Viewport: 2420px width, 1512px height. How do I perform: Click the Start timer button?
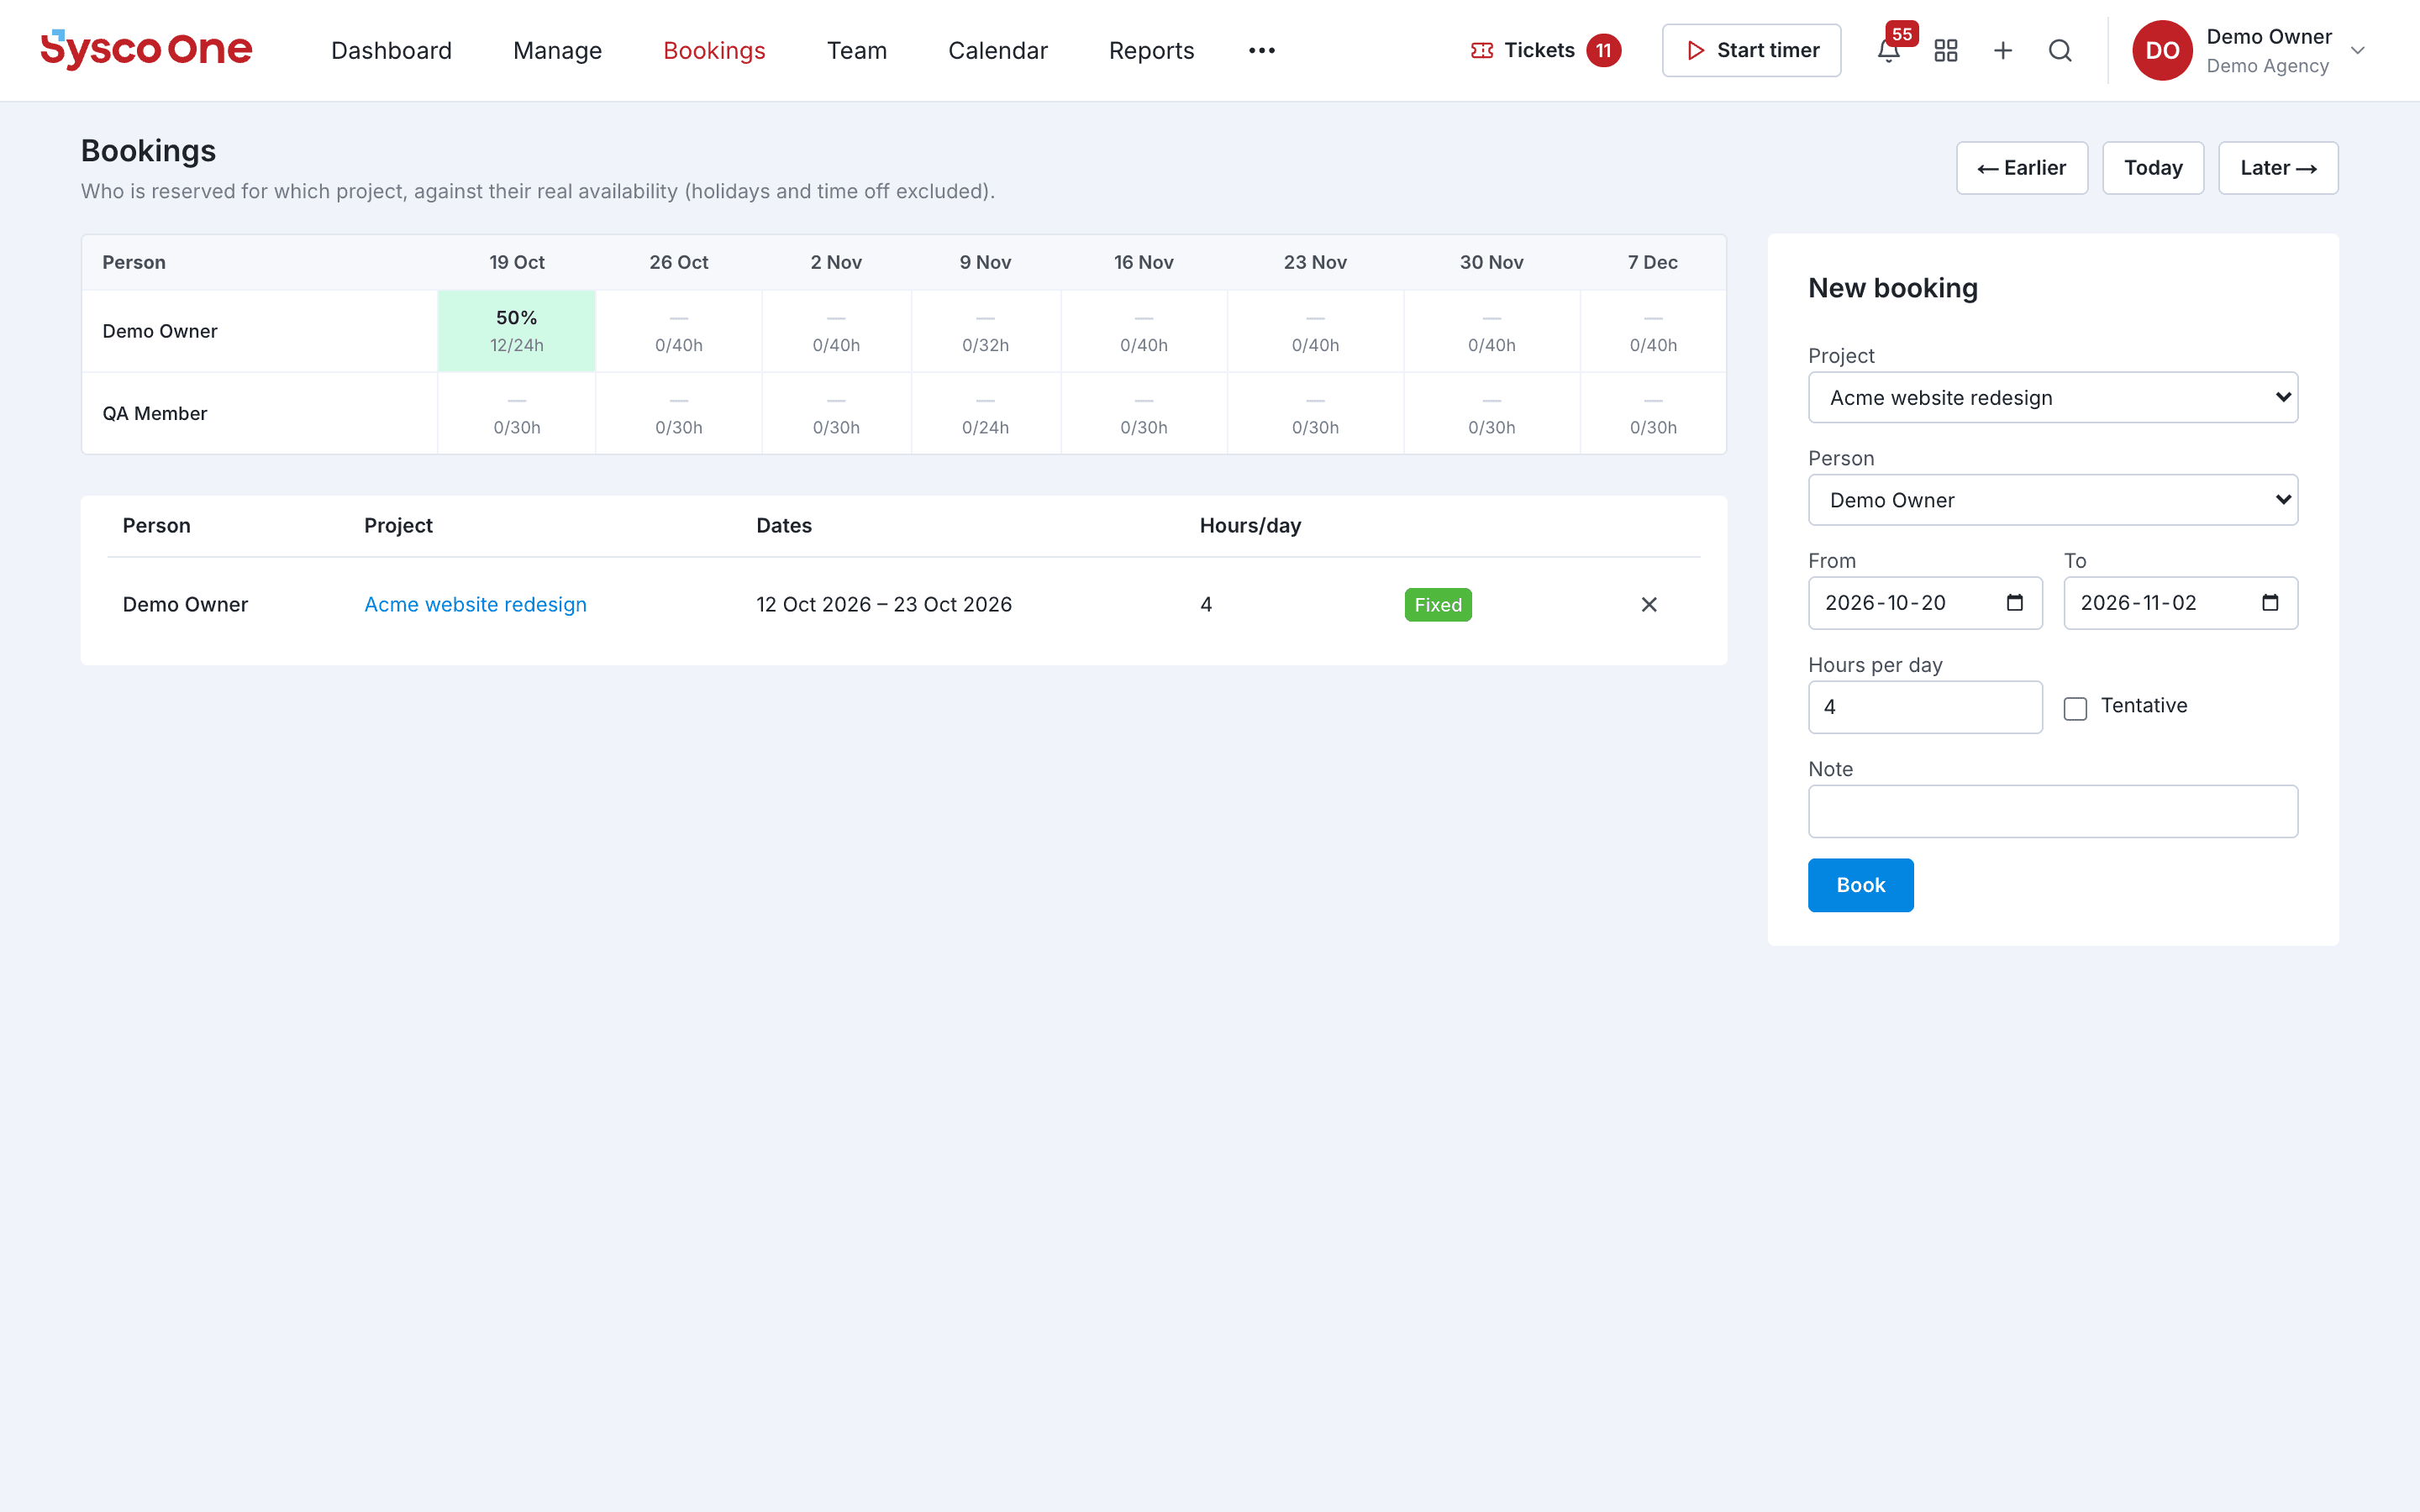click(x=1751, y=50)
